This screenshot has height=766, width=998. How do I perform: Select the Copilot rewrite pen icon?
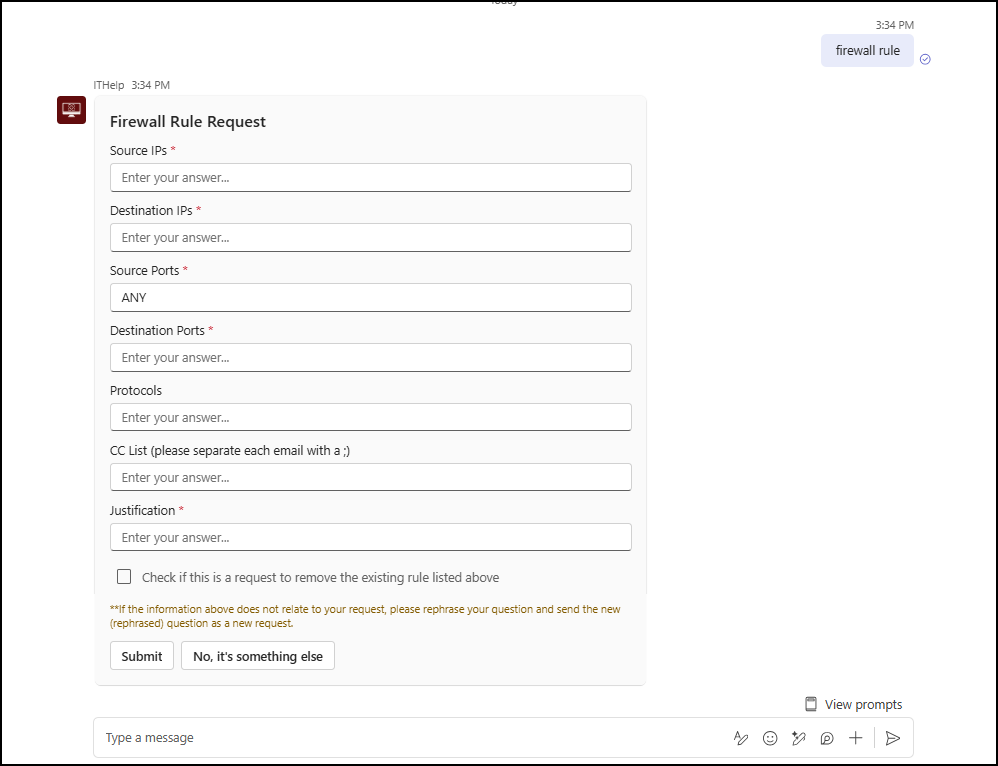[x=798, y=738]
